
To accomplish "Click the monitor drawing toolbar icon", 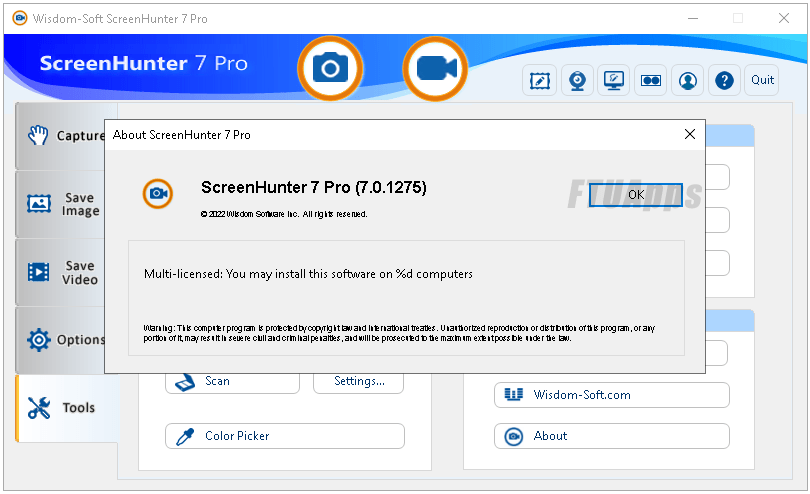I will pyautogui.click(x=614, y=80).
